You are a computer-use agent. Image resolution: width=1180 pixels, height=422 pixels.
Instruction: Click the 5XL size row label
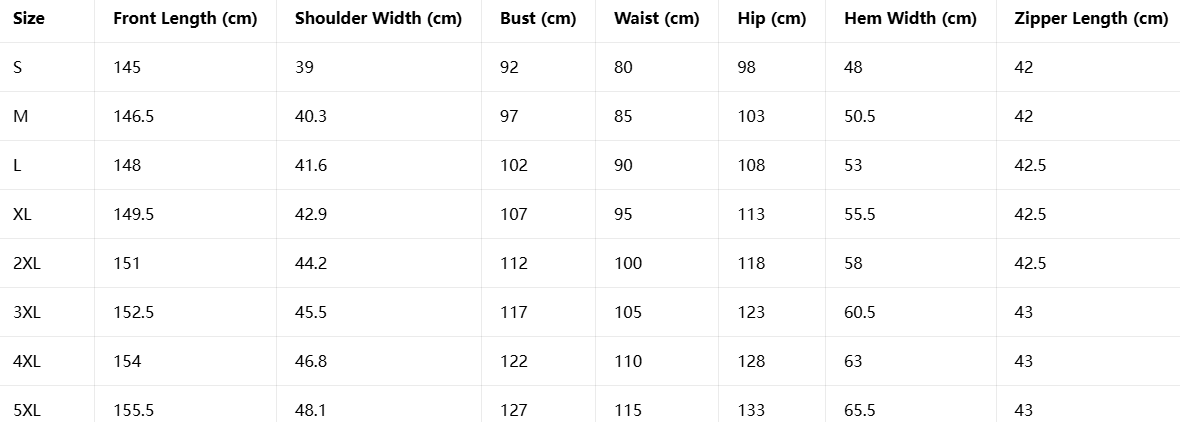26,410
